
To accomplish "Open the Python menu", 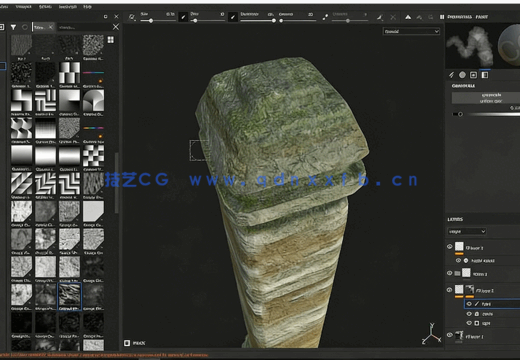I will coord(45,7).
